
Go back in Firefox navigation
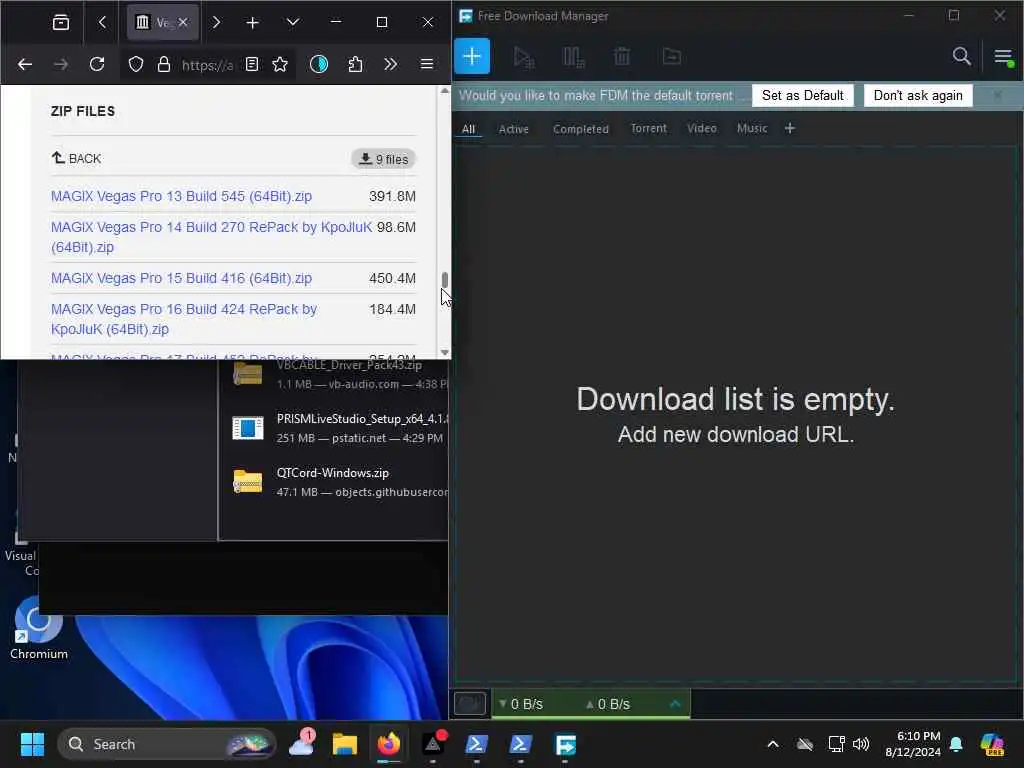tap(25, 64)
